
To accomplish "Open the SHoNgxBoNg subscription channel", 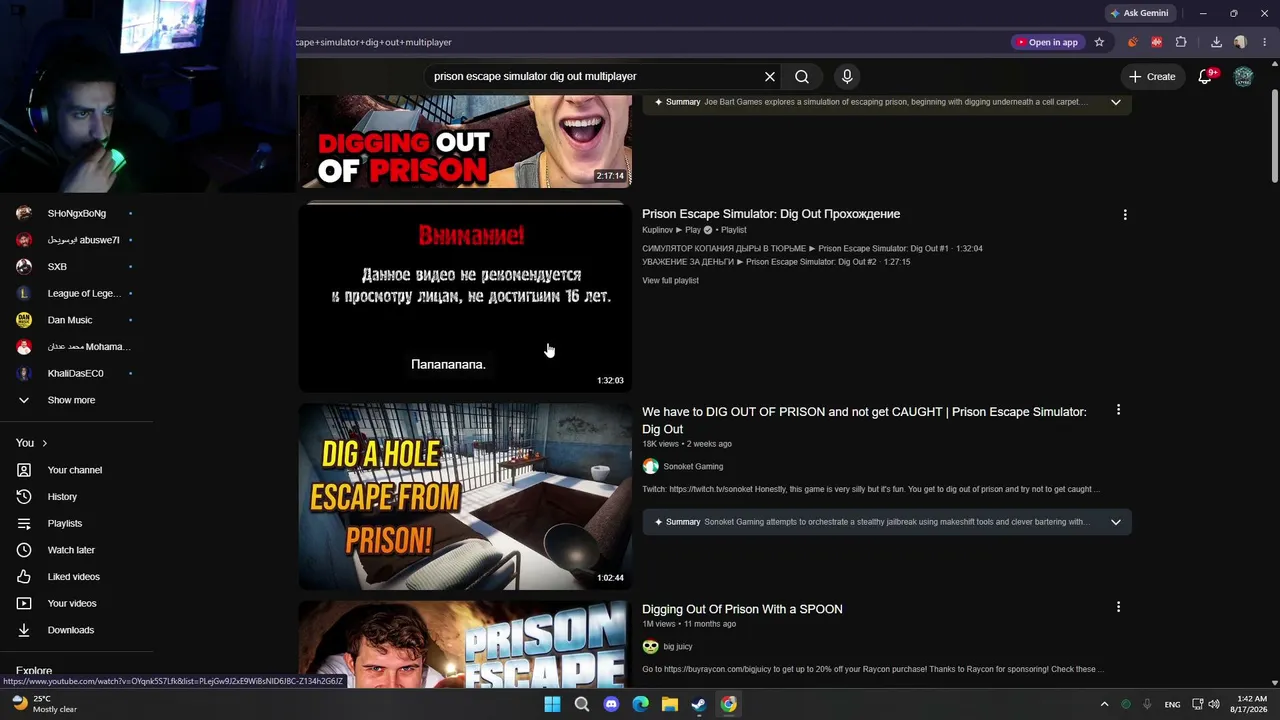I will pyautogui.click(x=77, y=213).
